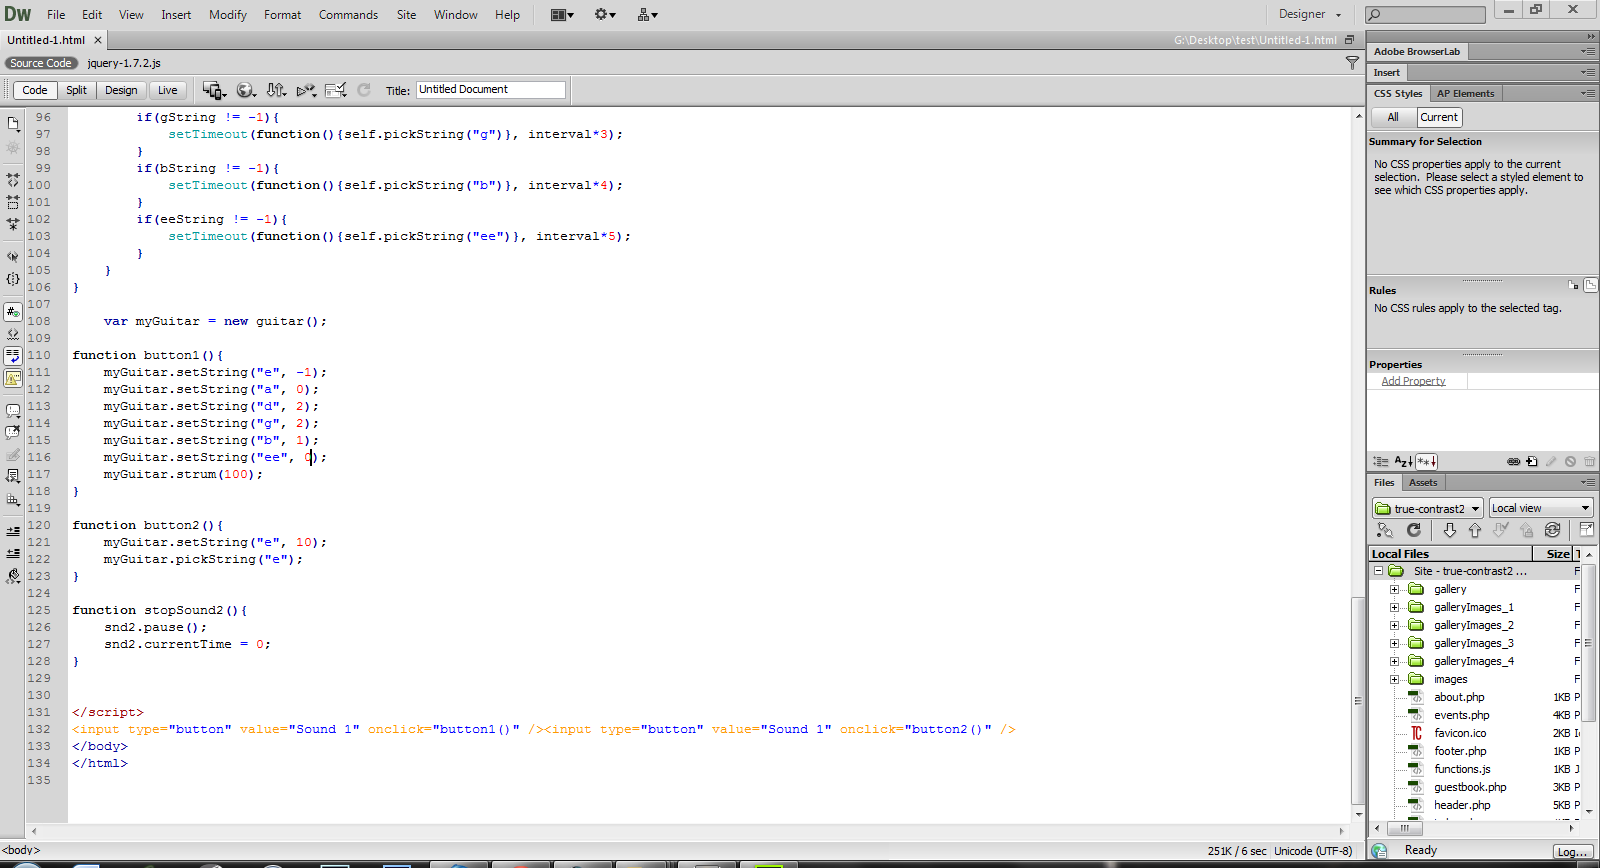Open the Commands menu
The width and height of the screenshot is (1600, 868).
(x=348, y=15)
